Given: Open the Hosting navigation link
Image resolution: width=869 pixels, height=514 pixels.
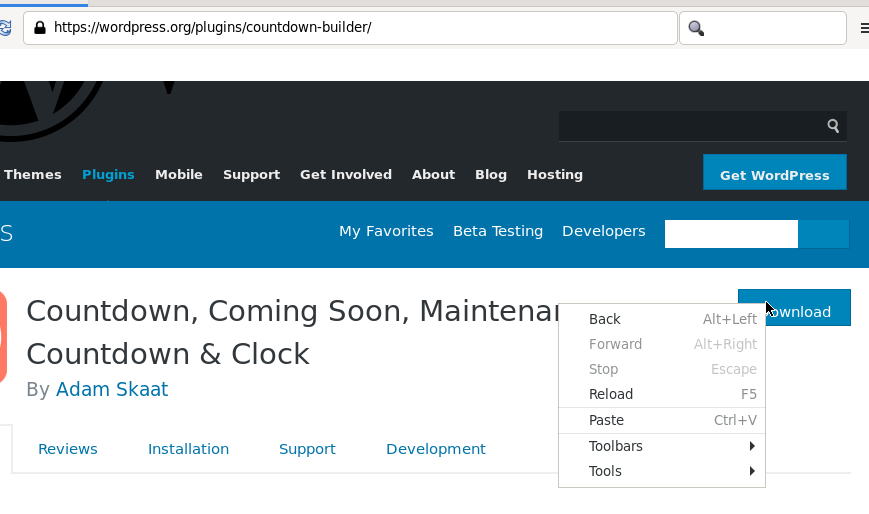Looking at the screenshot, I should [x=555, y=175].
